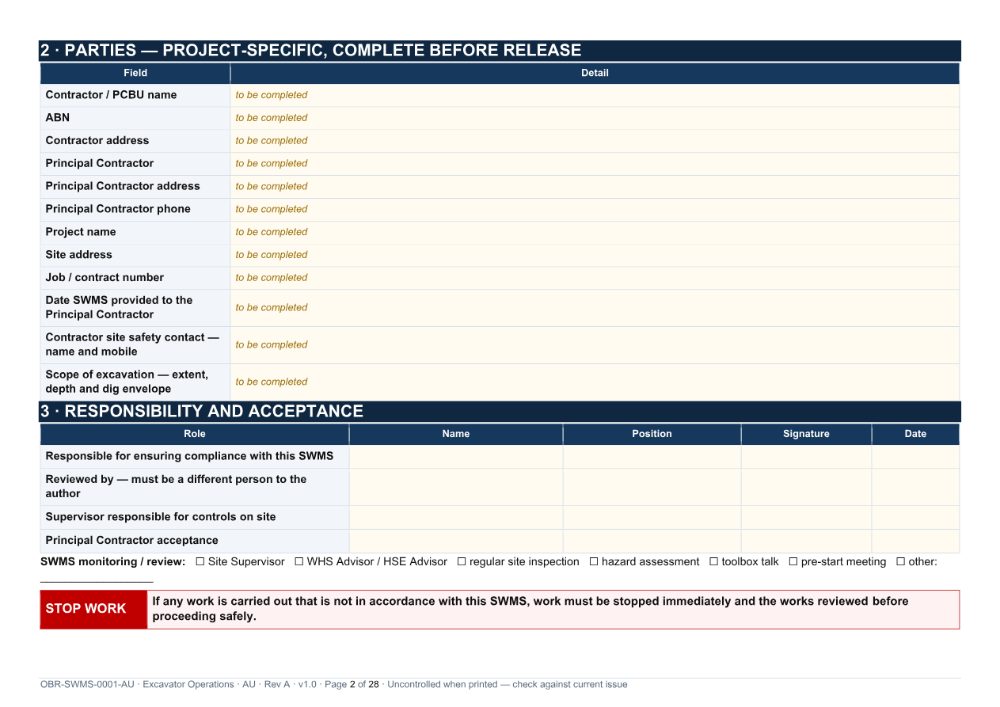The image size is (1000, 707).
Task: Tick the Site Supervisor checkbox
Action: pos(200,562)
